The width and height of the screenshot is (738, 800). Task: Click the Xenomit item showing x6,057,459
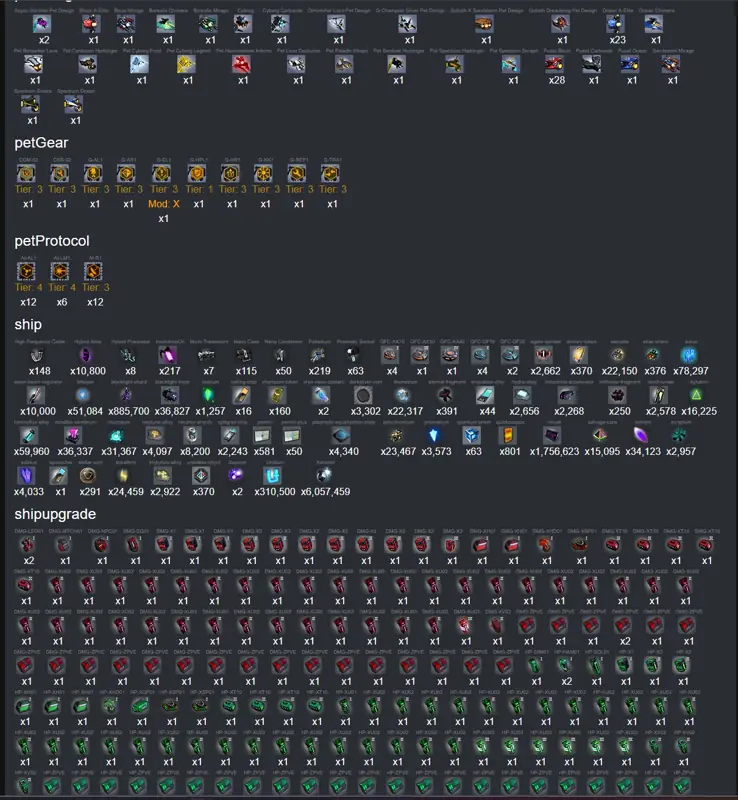[325, 476]
